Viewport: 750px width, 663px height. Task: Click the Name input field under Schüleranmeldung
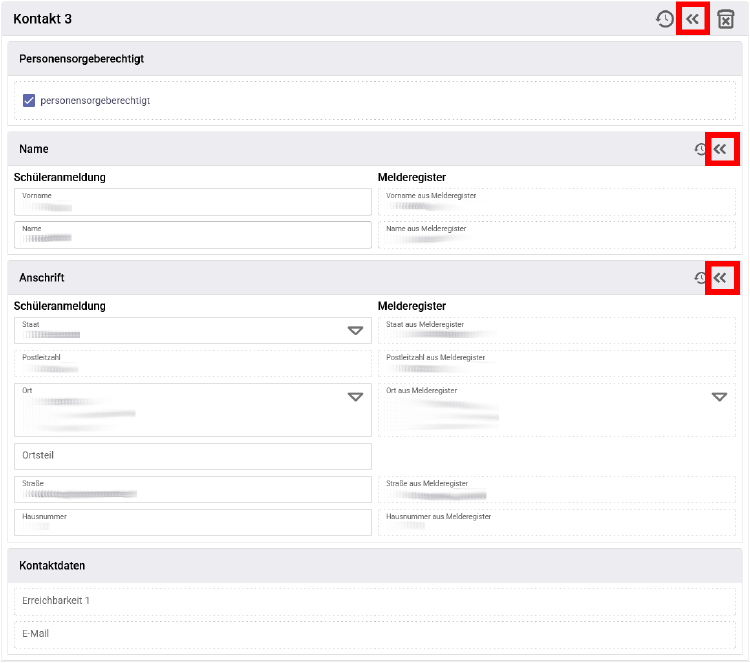(x=193, y=235)
